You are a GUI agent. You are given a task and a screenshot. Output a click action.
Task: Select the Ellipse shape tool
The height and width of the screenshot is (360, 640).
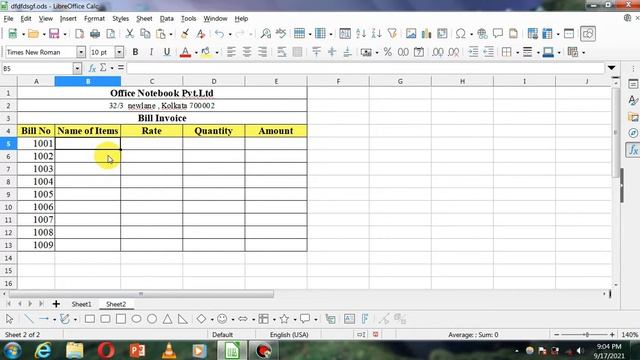[x=136, y=319]
